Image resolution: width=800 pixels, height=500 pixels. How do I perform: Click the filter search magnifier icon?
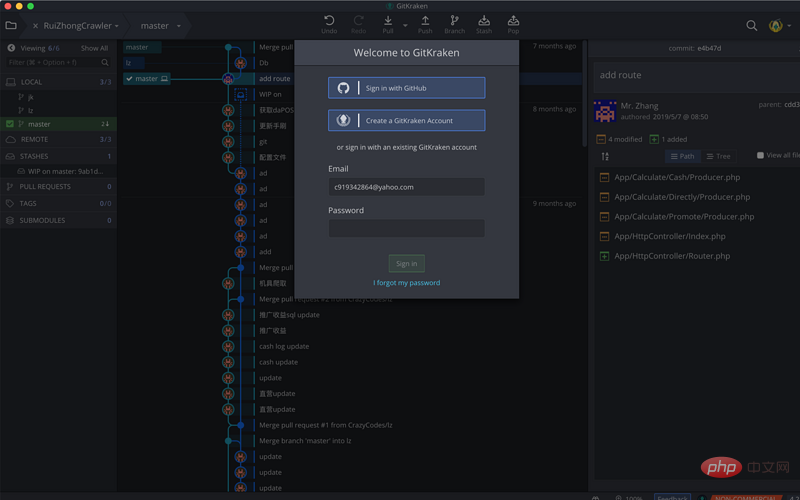tap(105, 62)
